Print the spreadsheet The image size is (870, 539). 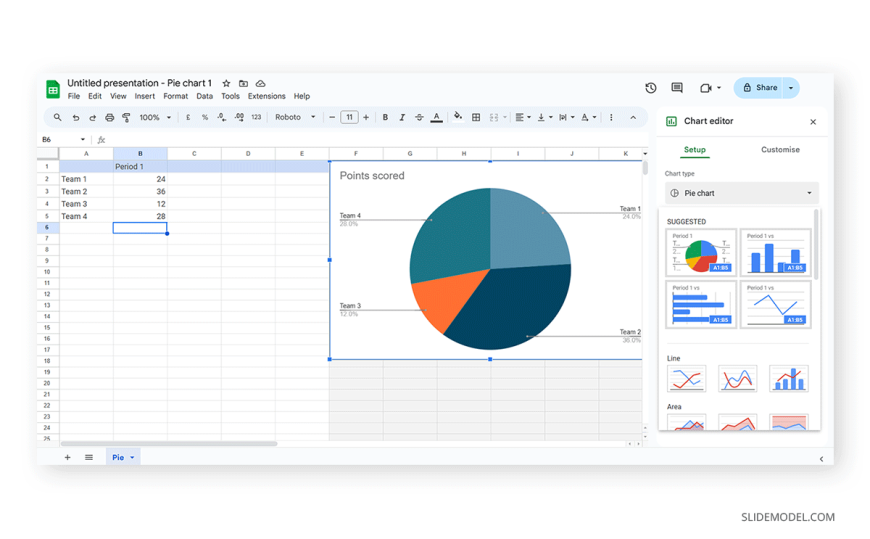tap(109, 118)
